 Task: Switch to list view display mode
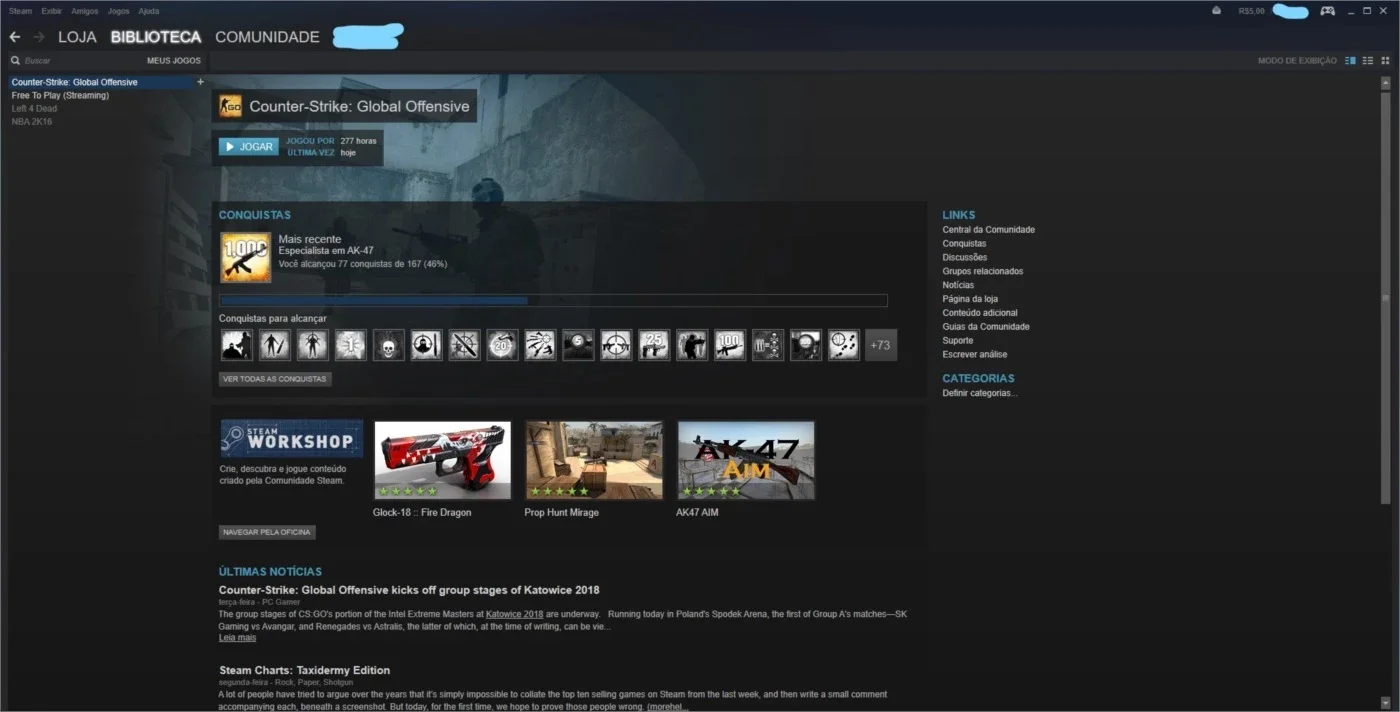[1368, 61]
